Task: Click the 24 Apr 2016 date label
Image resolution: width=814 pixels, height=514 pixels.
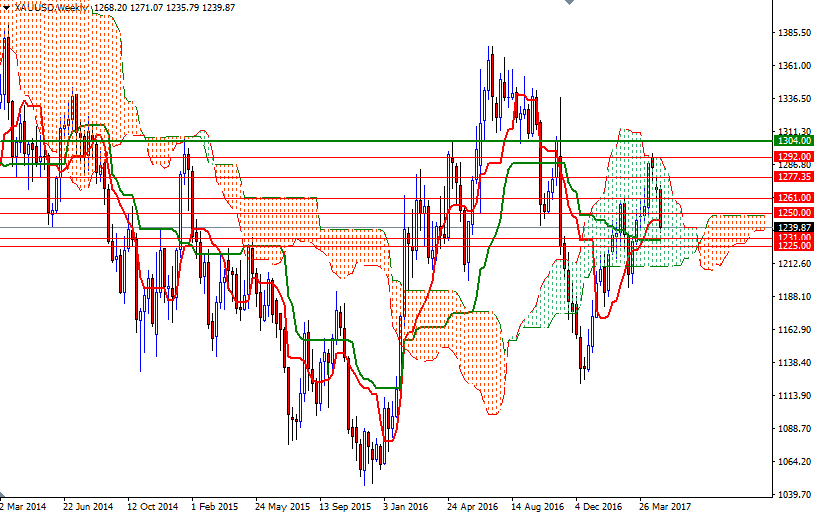Action: (x=472, y=507)
